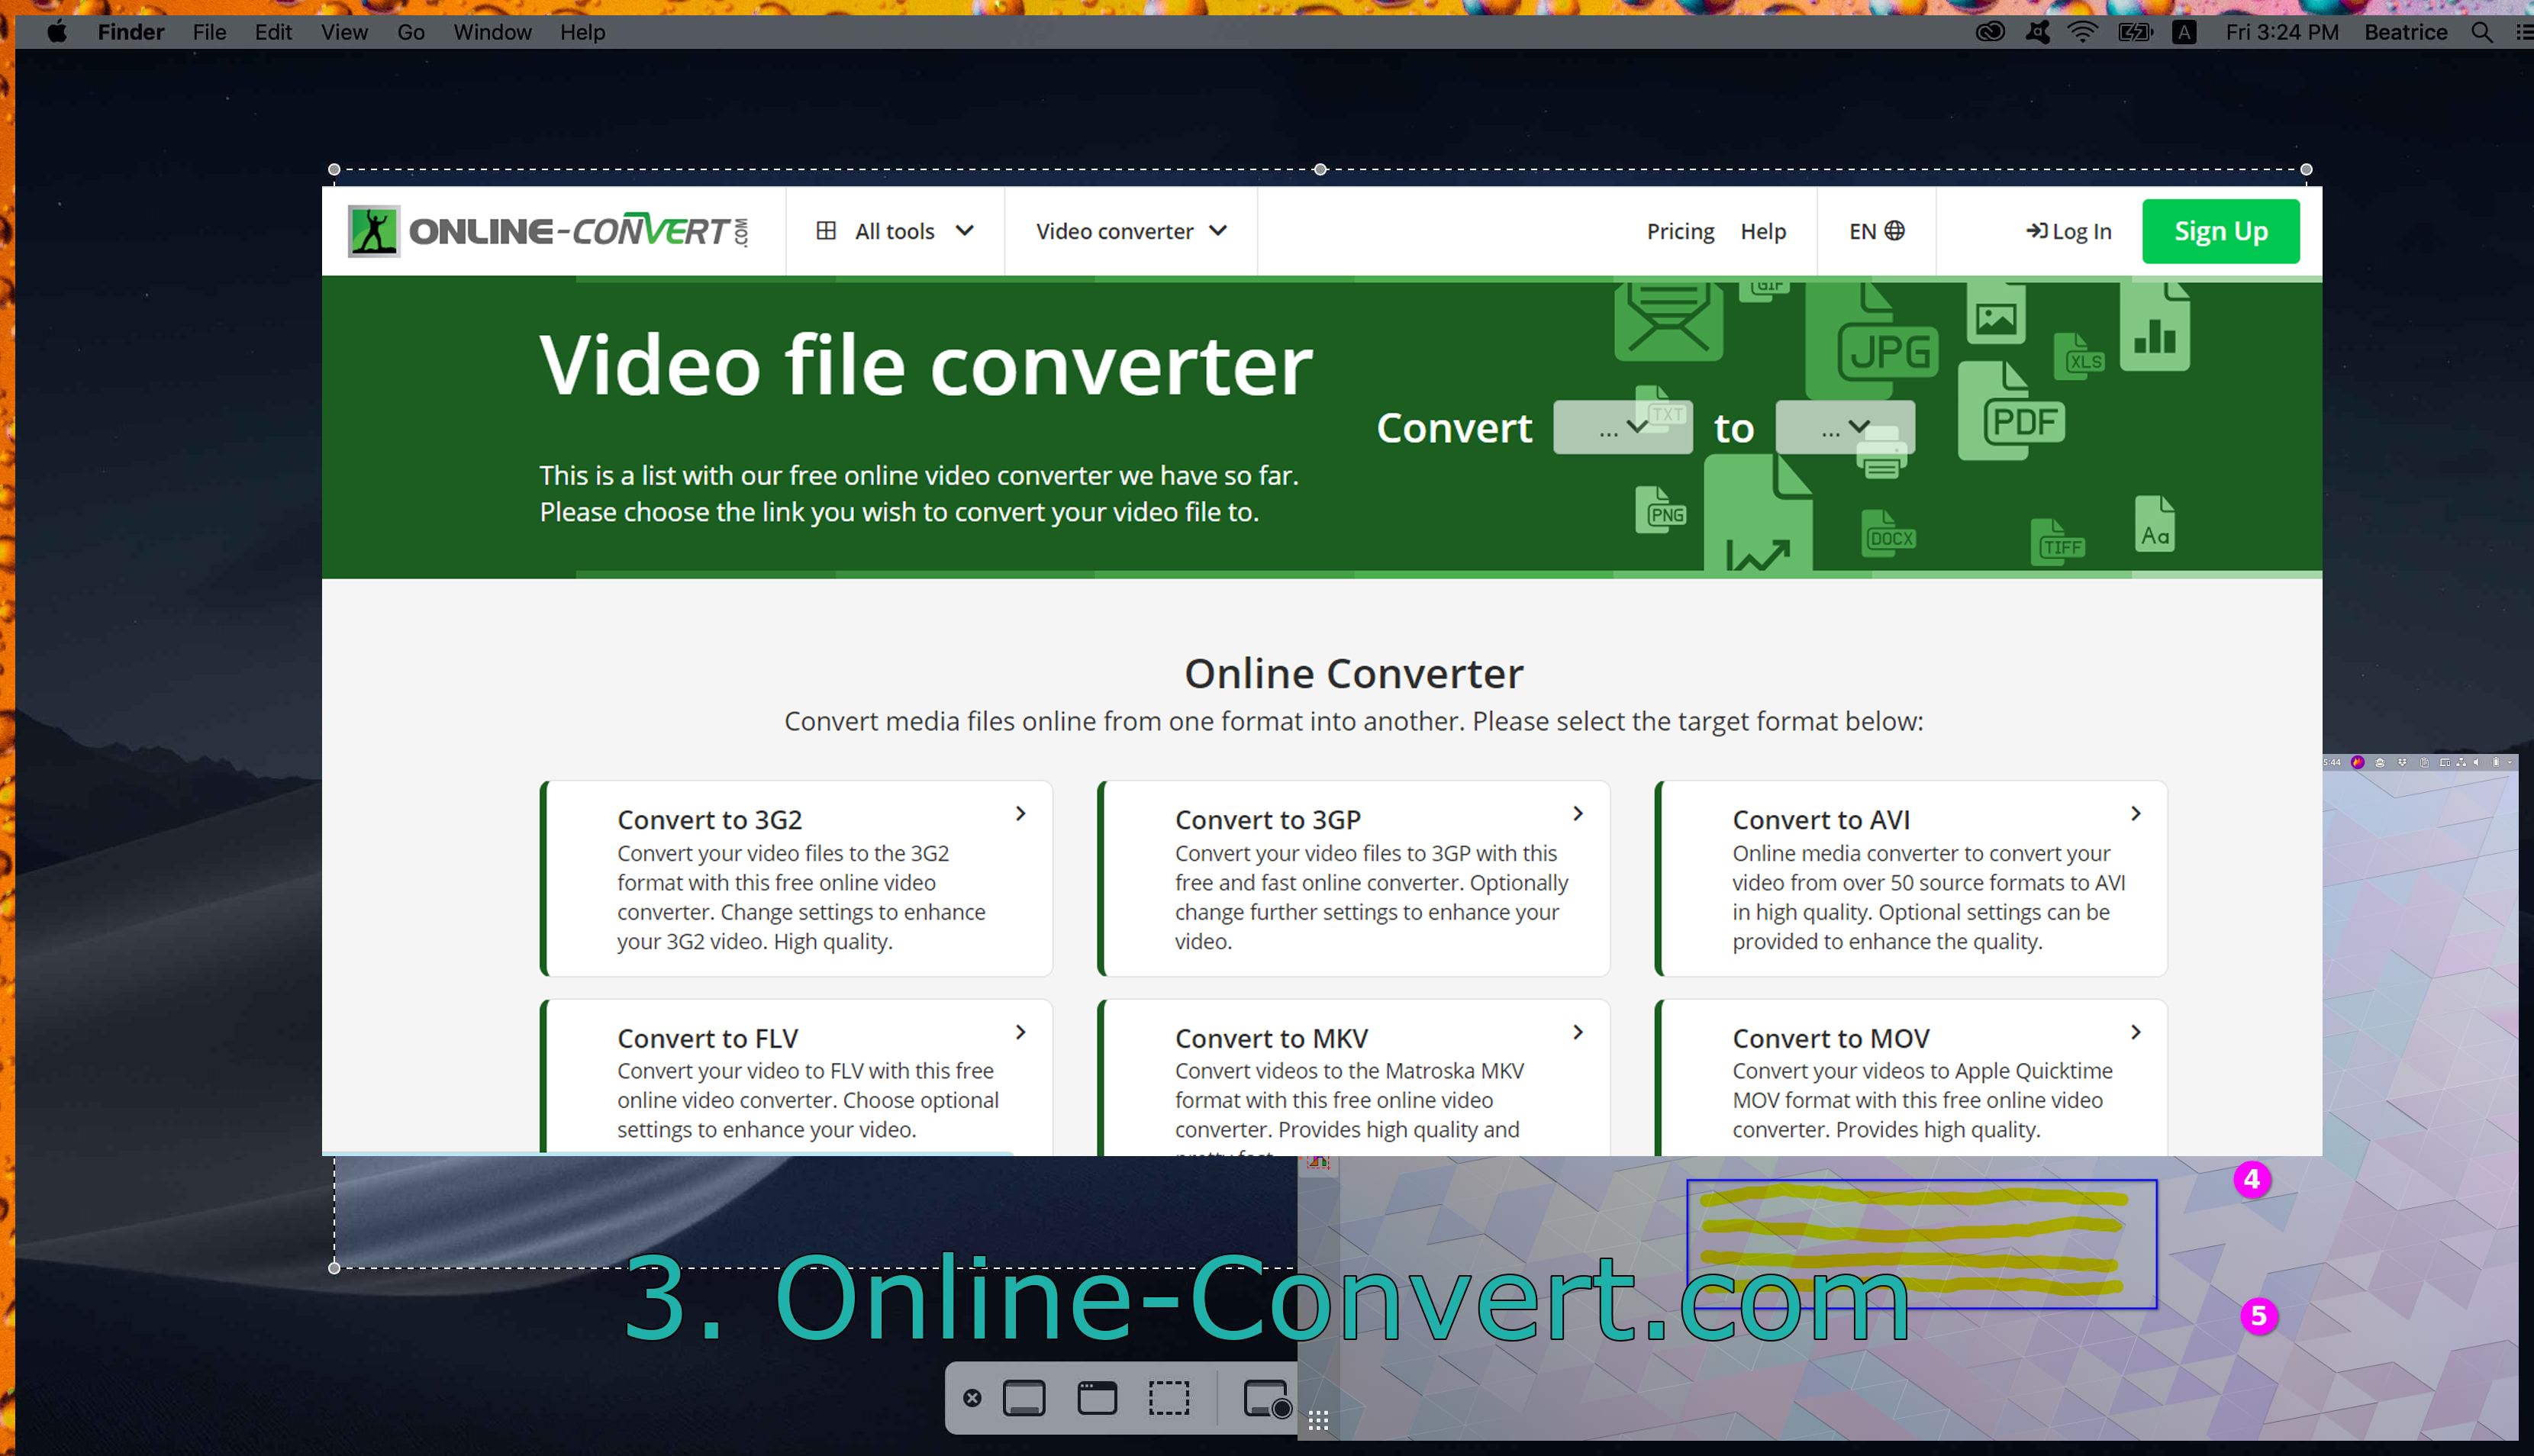Click the Creative Cloud menu bar icon

(1990, 32)
